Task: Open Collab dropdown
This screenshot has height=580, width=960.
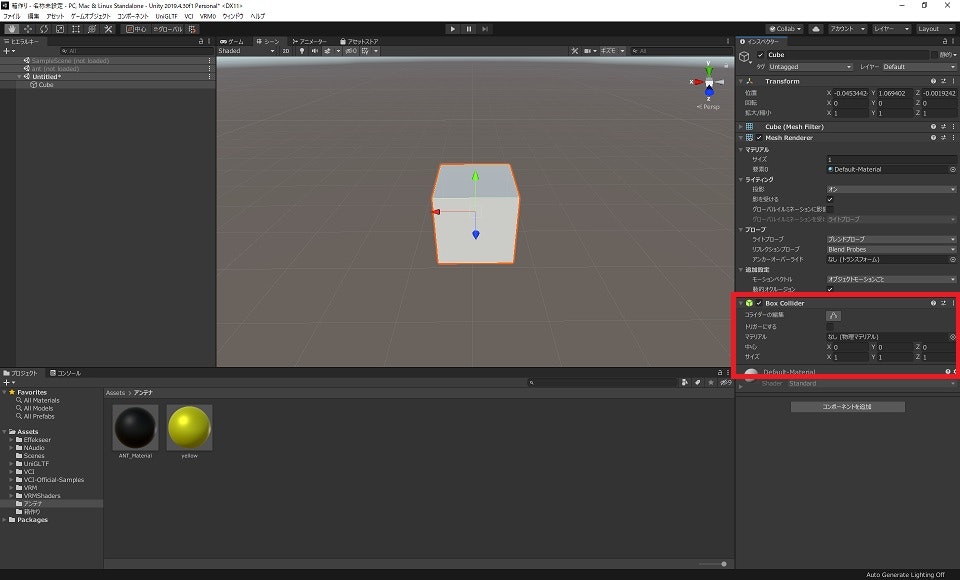Action: click(785, 29)
